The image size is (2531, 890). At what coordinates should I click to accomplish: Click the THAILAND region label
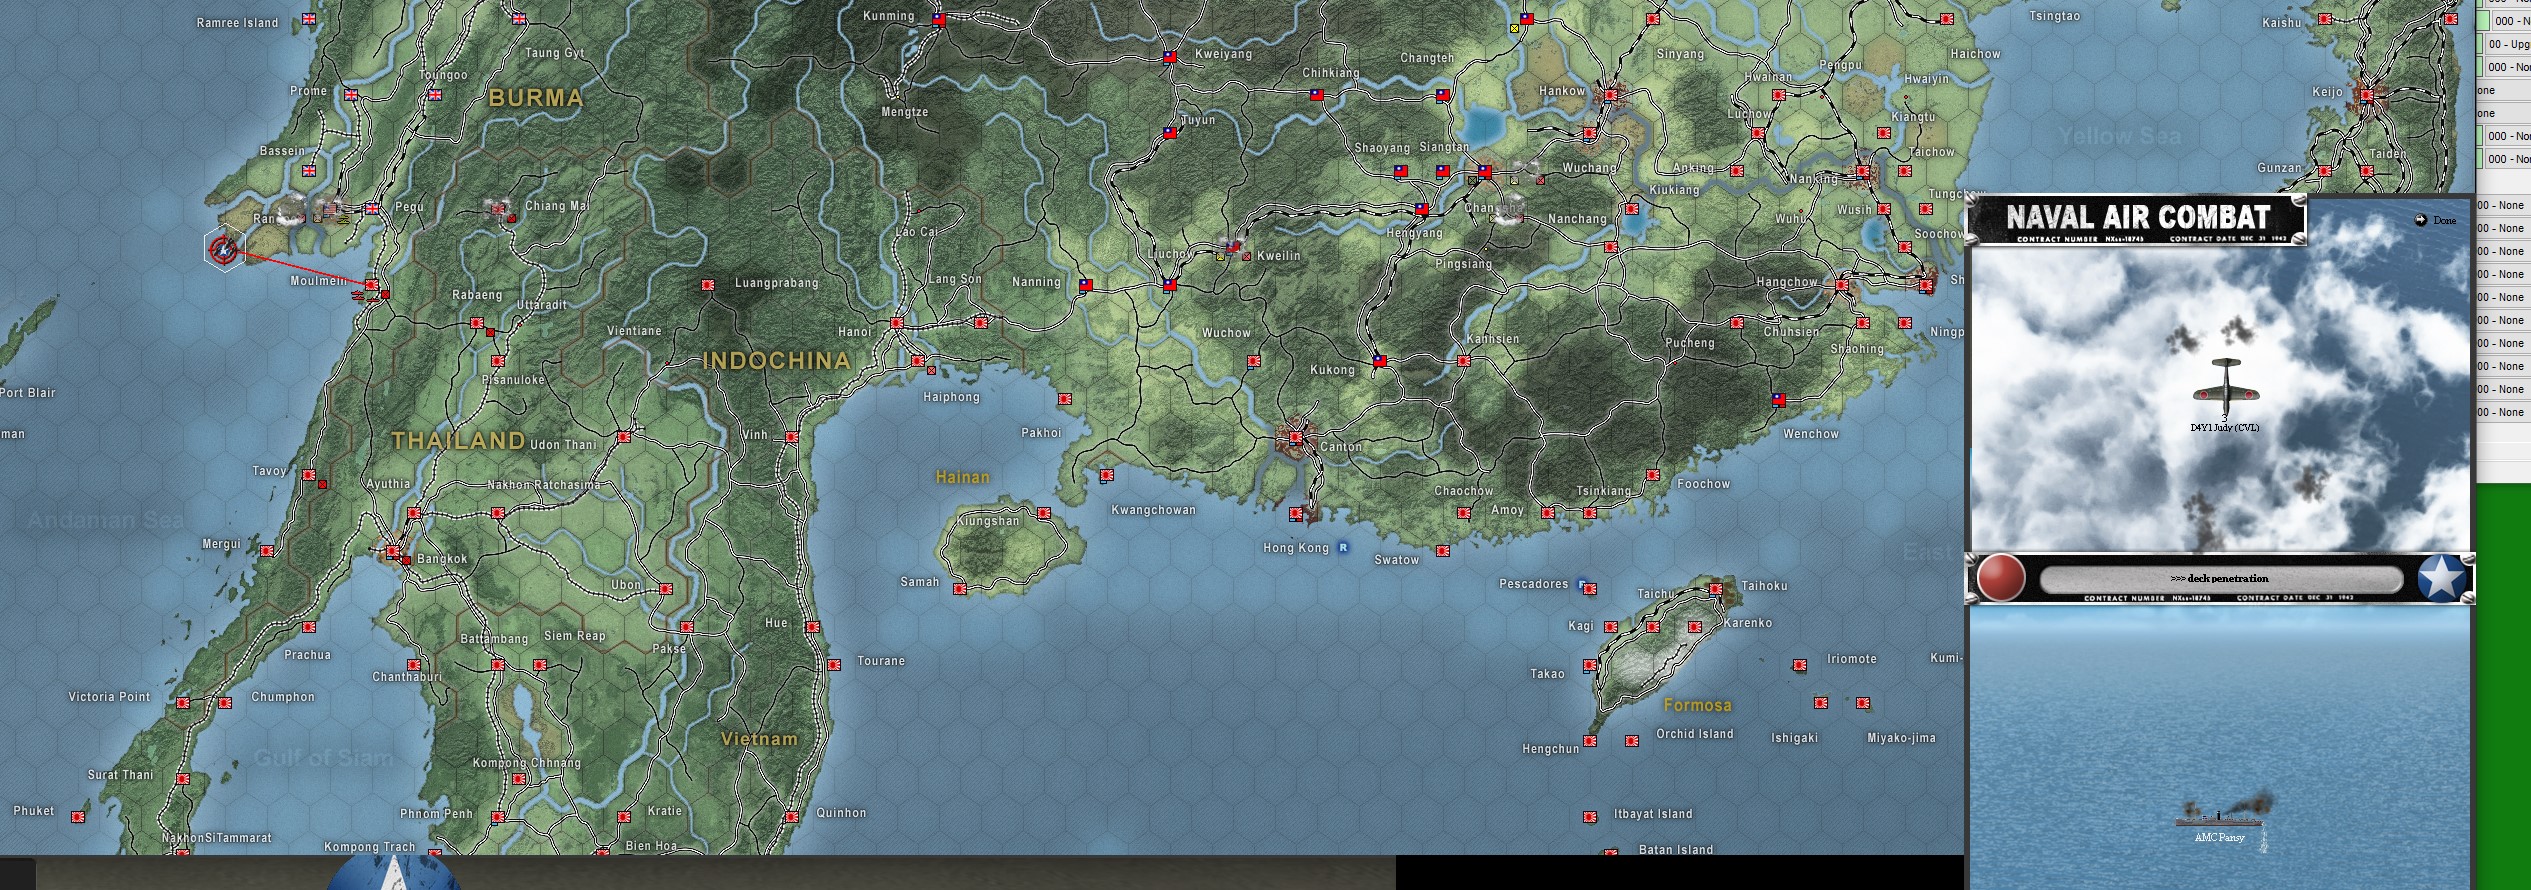point(458,441)
